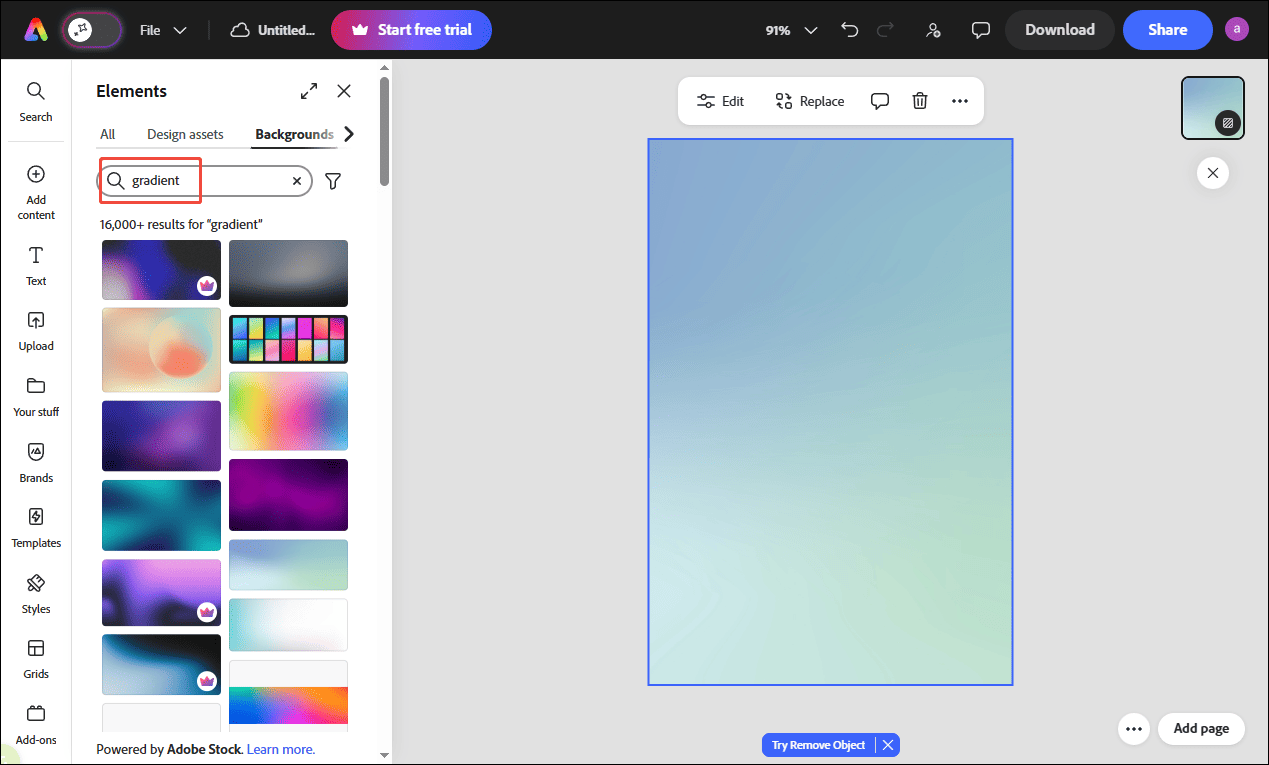This screenshot has width=1269, height=765.
Task: Delete the selected gradient background
Action: 919,100
